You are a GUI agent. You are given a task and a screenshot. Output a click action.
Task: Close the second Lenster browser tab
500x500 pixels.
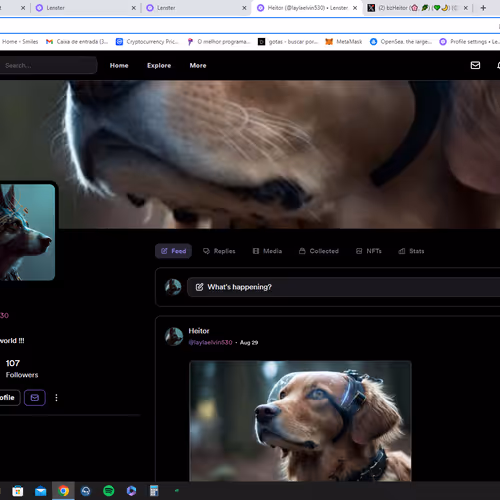[x=244, y=8]
